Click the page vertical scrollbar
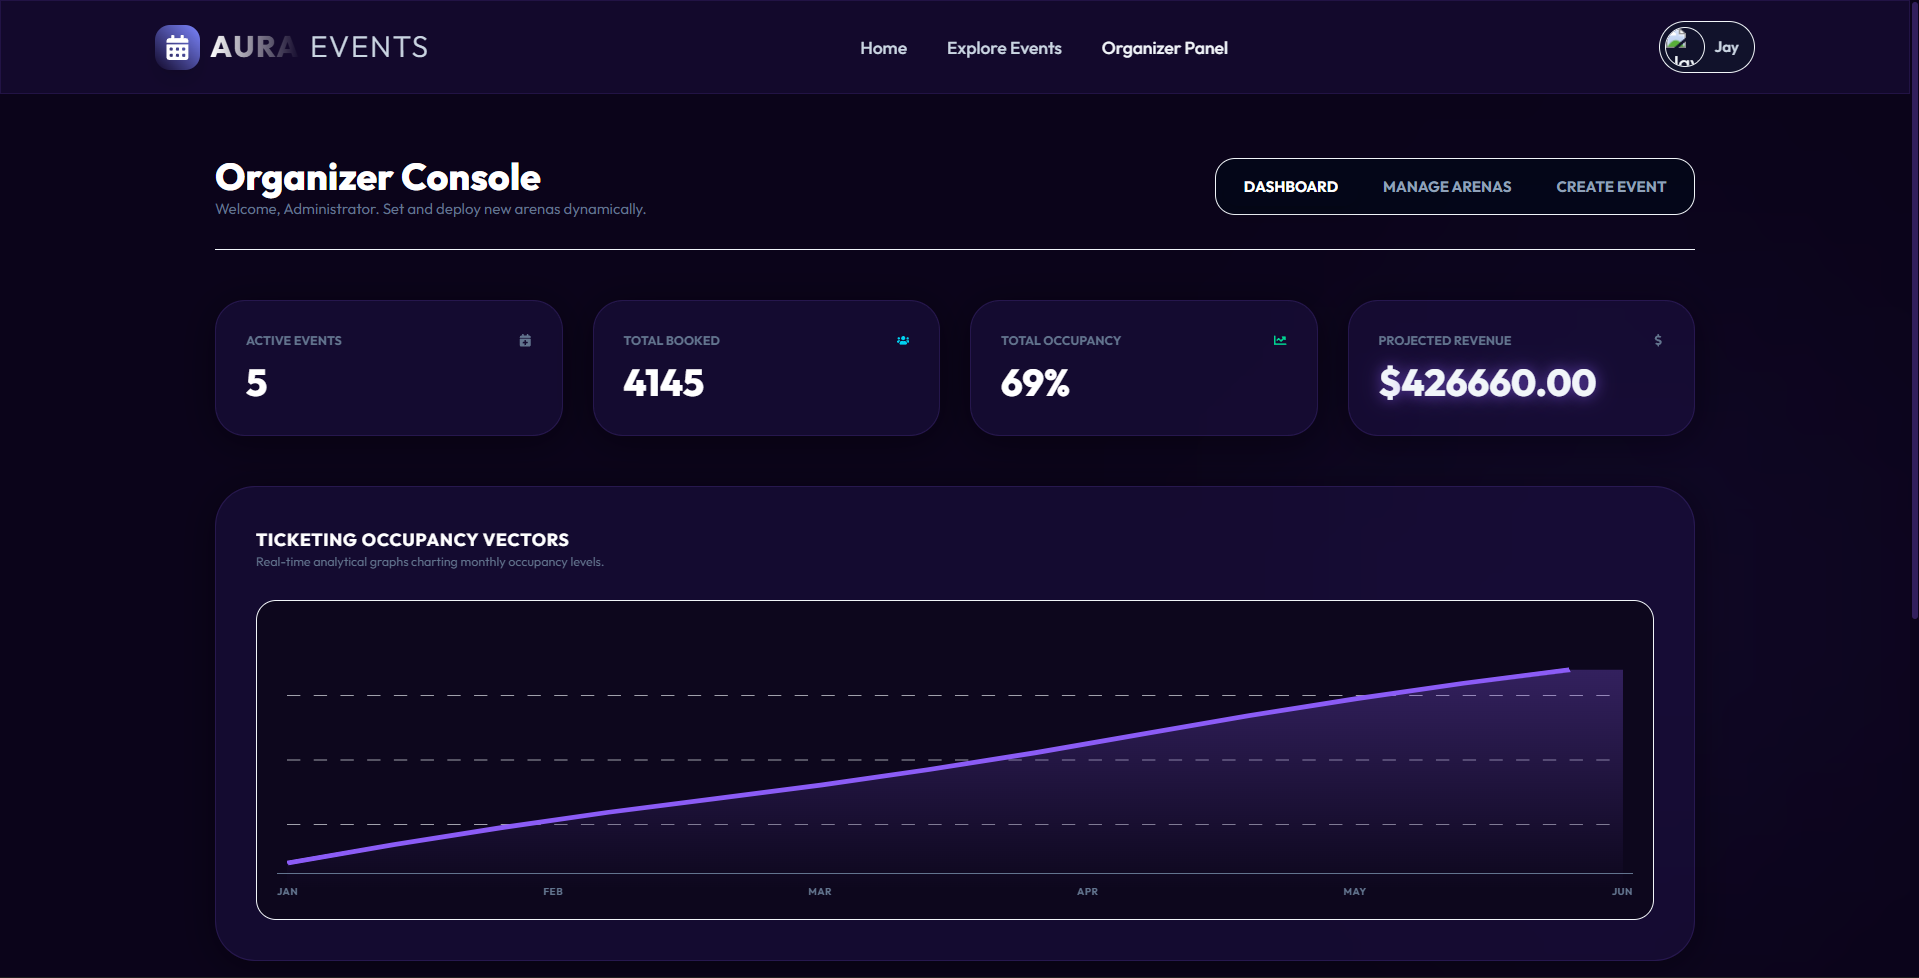 point(1914,310)
